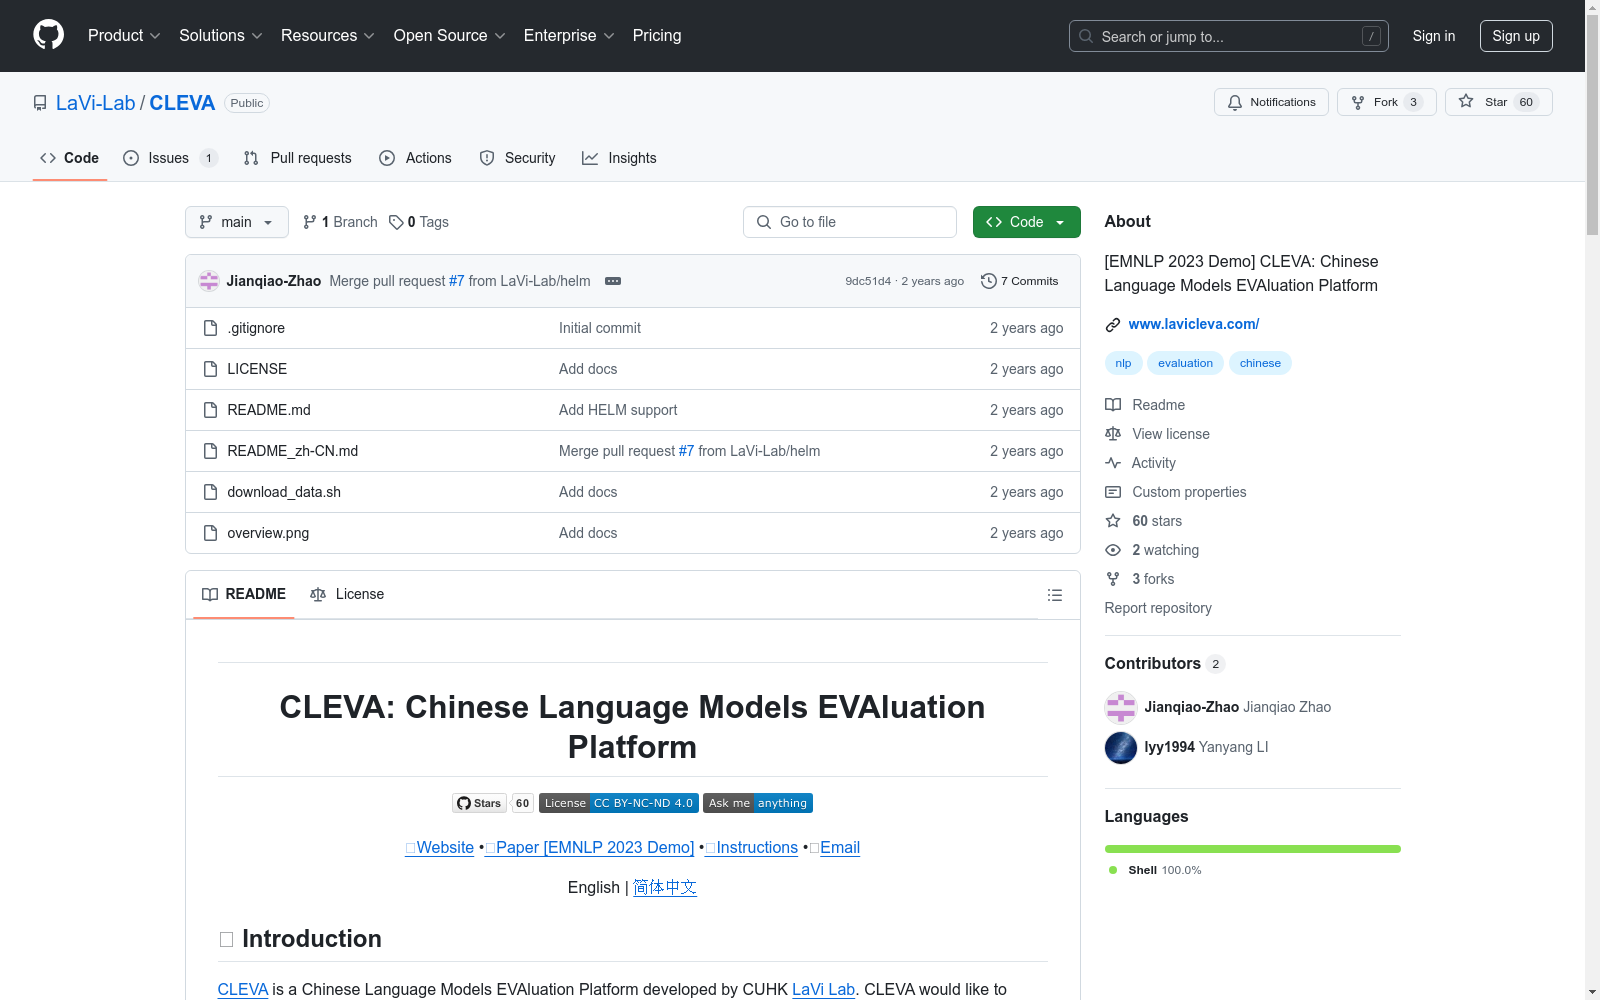
Task: Click the Sign up button
Action: [1516, 36]
